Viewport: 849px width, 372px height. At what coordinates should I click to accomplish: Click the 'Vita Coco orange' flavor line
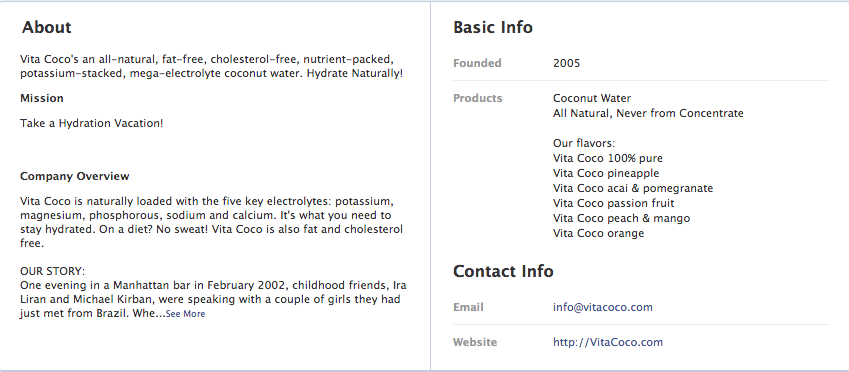pyautogui.click(x=598, y=233)
